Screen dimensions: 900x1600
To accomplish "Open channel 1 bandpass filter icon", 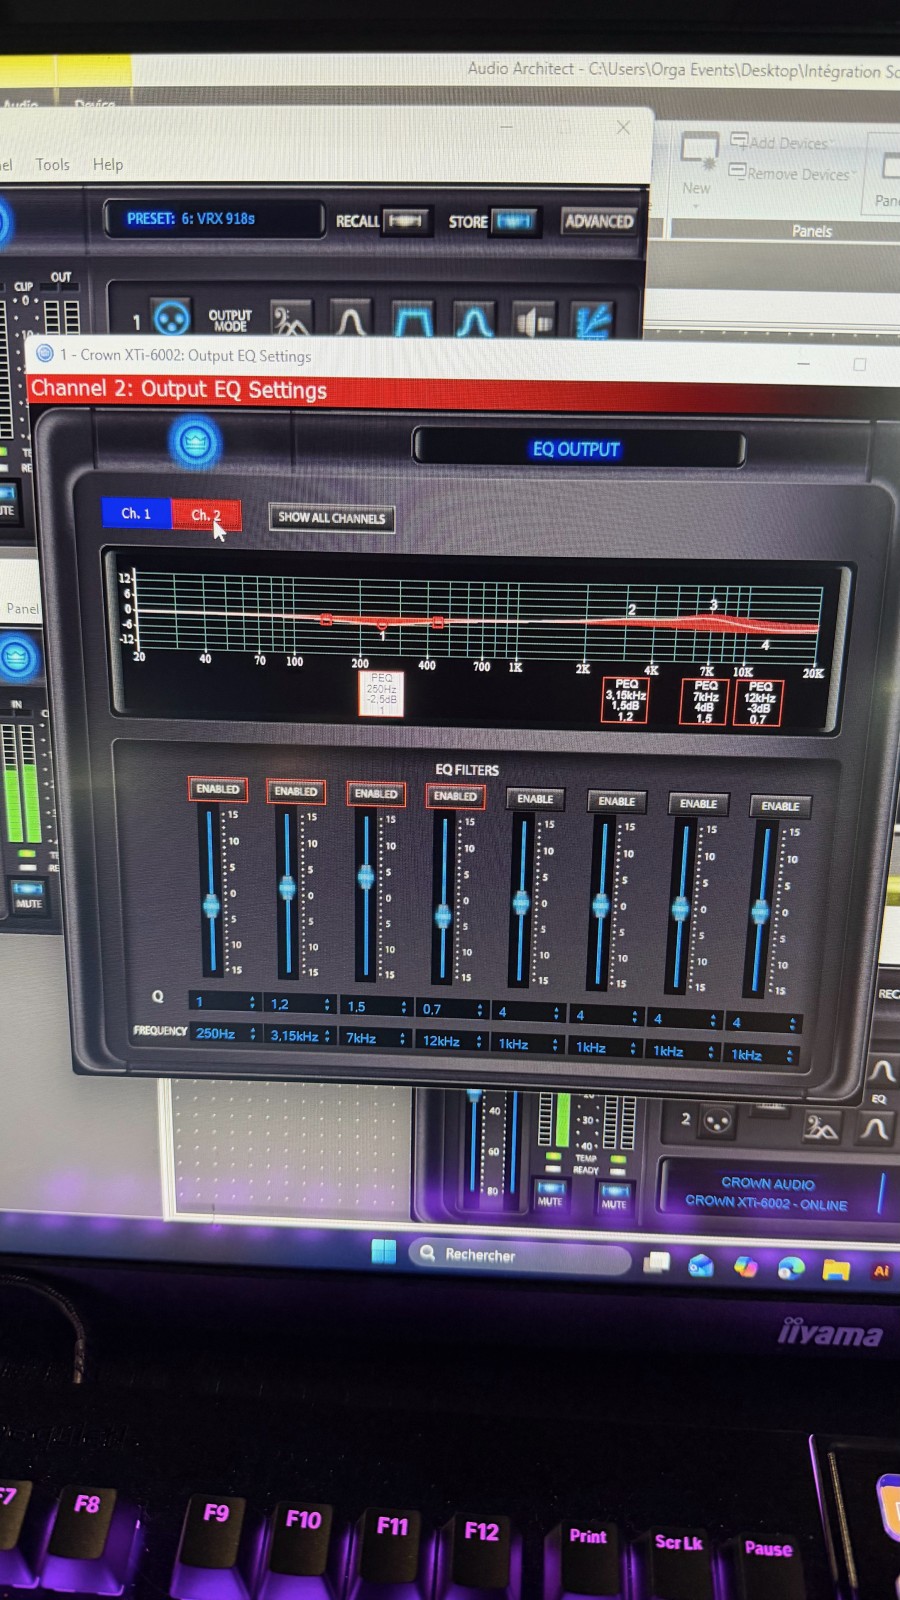I will point(412,322).
